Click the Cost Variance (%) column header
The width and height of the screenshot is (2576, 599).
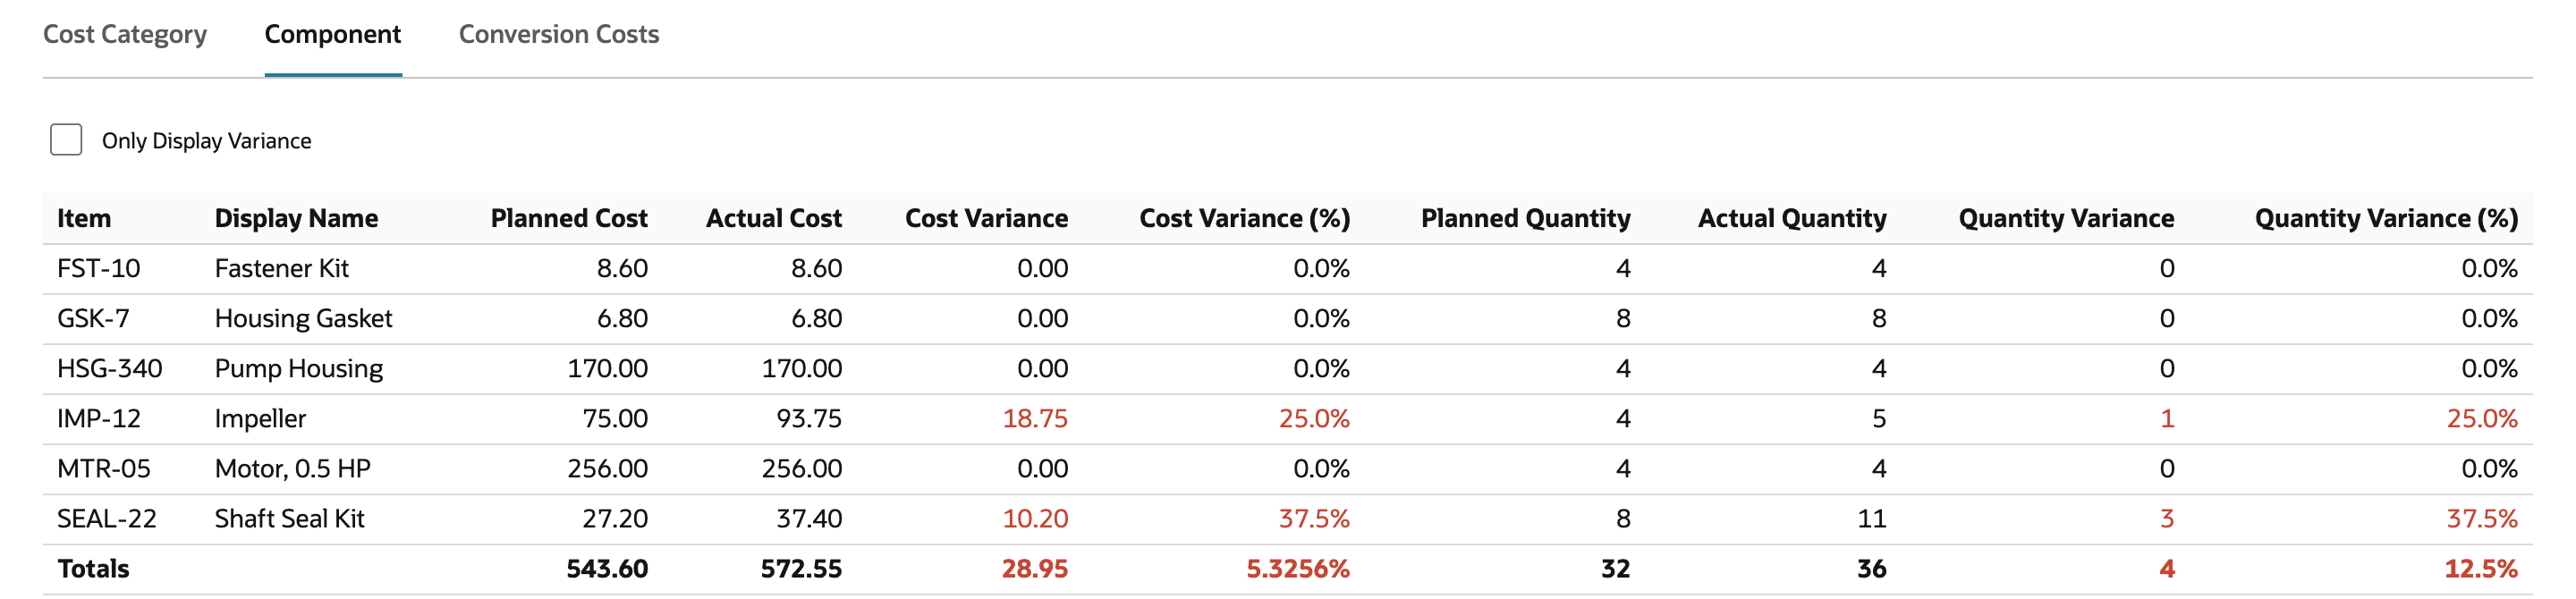pyautogui.click(x=1245, y=218)
